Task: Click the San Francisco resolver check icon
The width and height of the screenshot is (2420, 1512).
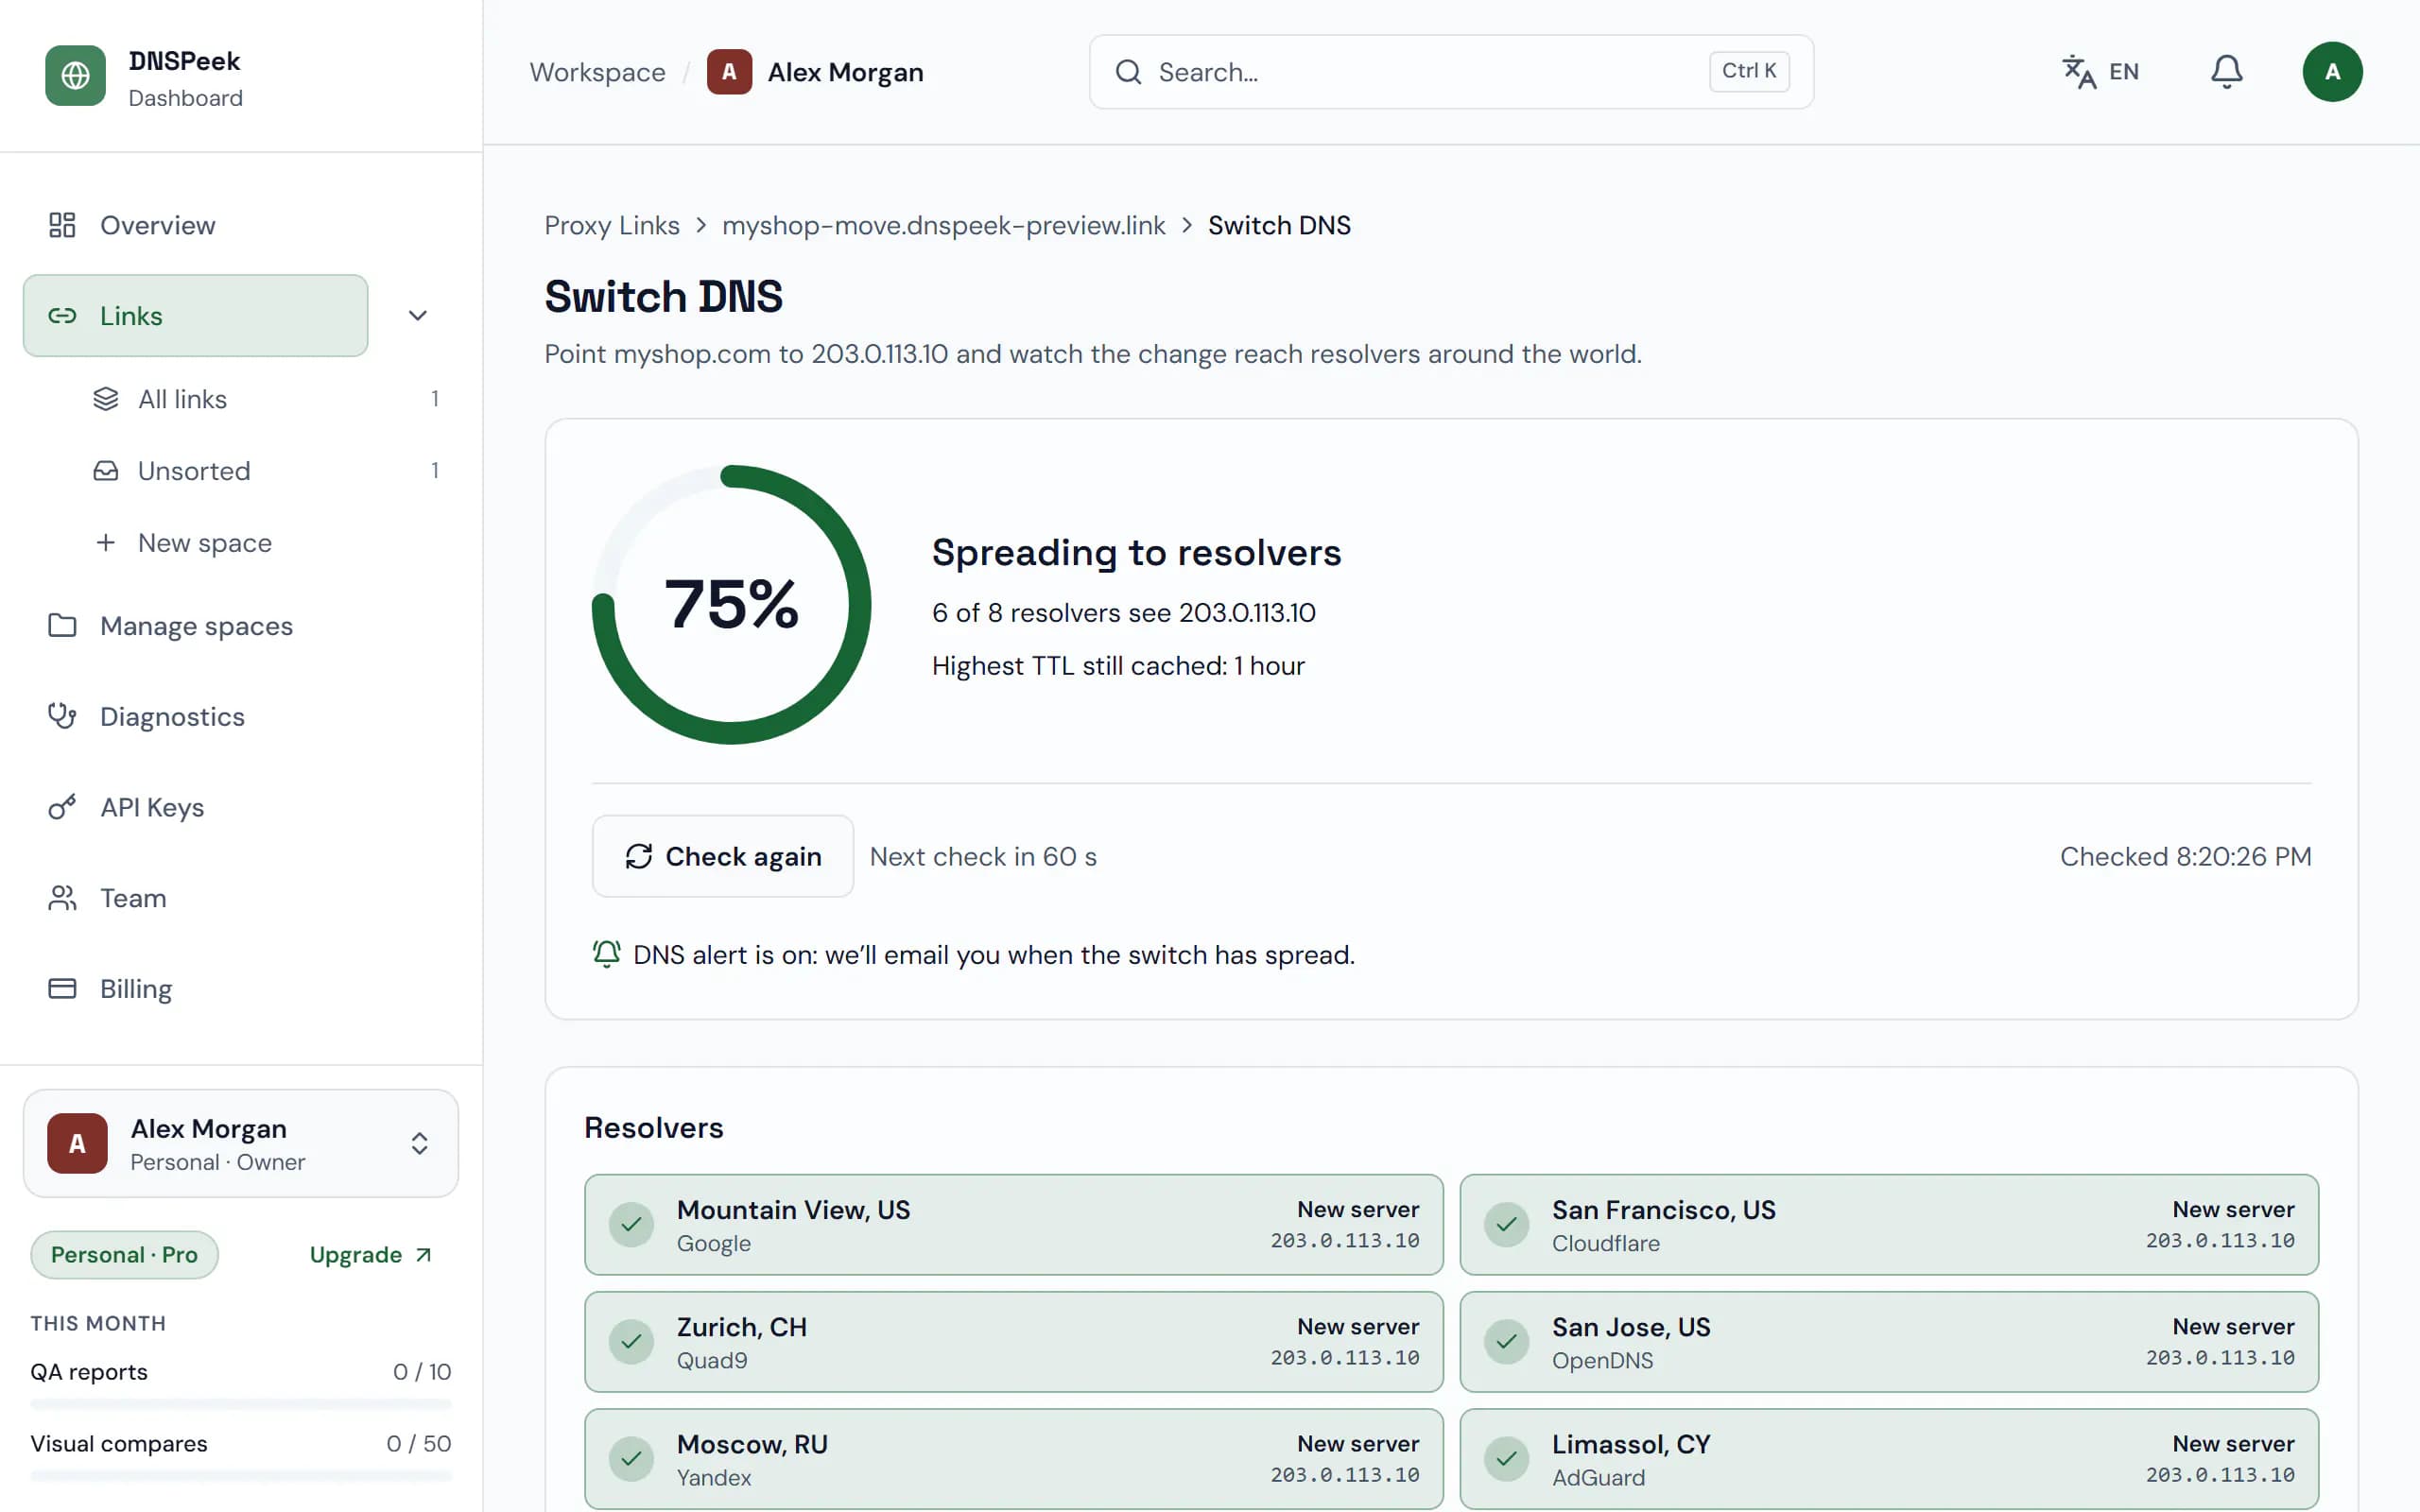Action: [x=1506, y=1224]
